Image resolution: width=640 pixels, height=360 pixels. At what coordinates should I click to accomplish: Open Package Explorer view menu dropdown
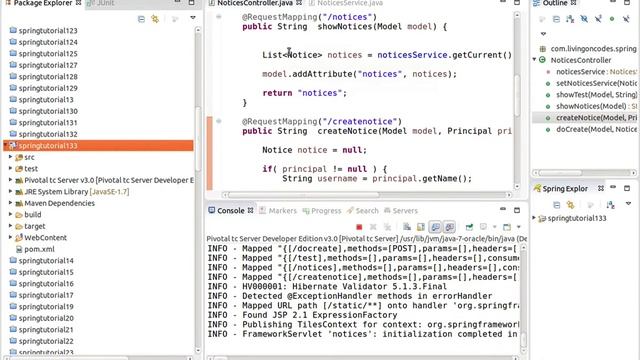coord(193,18)
